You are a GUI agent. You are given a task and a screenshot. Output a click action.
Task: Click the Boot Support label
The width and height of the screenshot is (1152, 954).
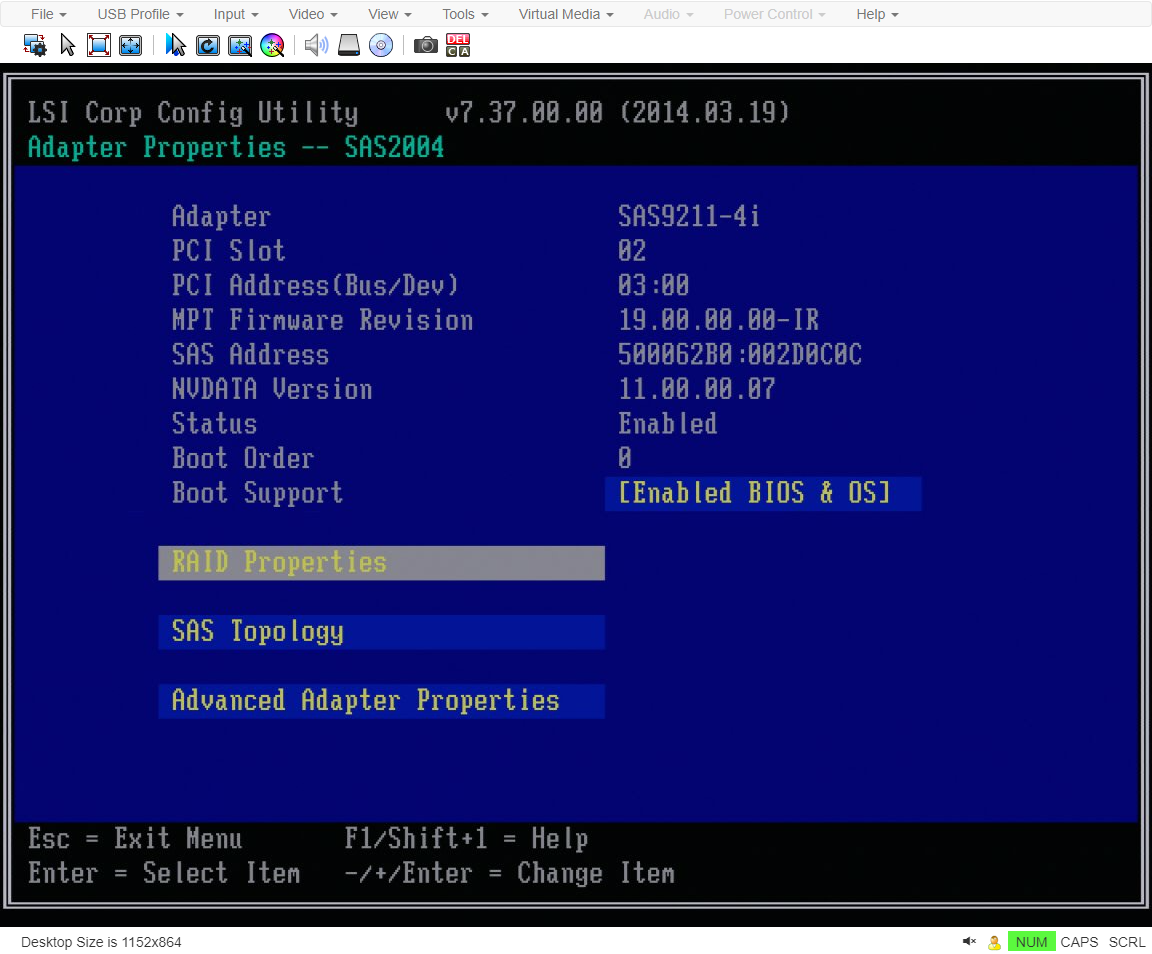click(257, 493)
